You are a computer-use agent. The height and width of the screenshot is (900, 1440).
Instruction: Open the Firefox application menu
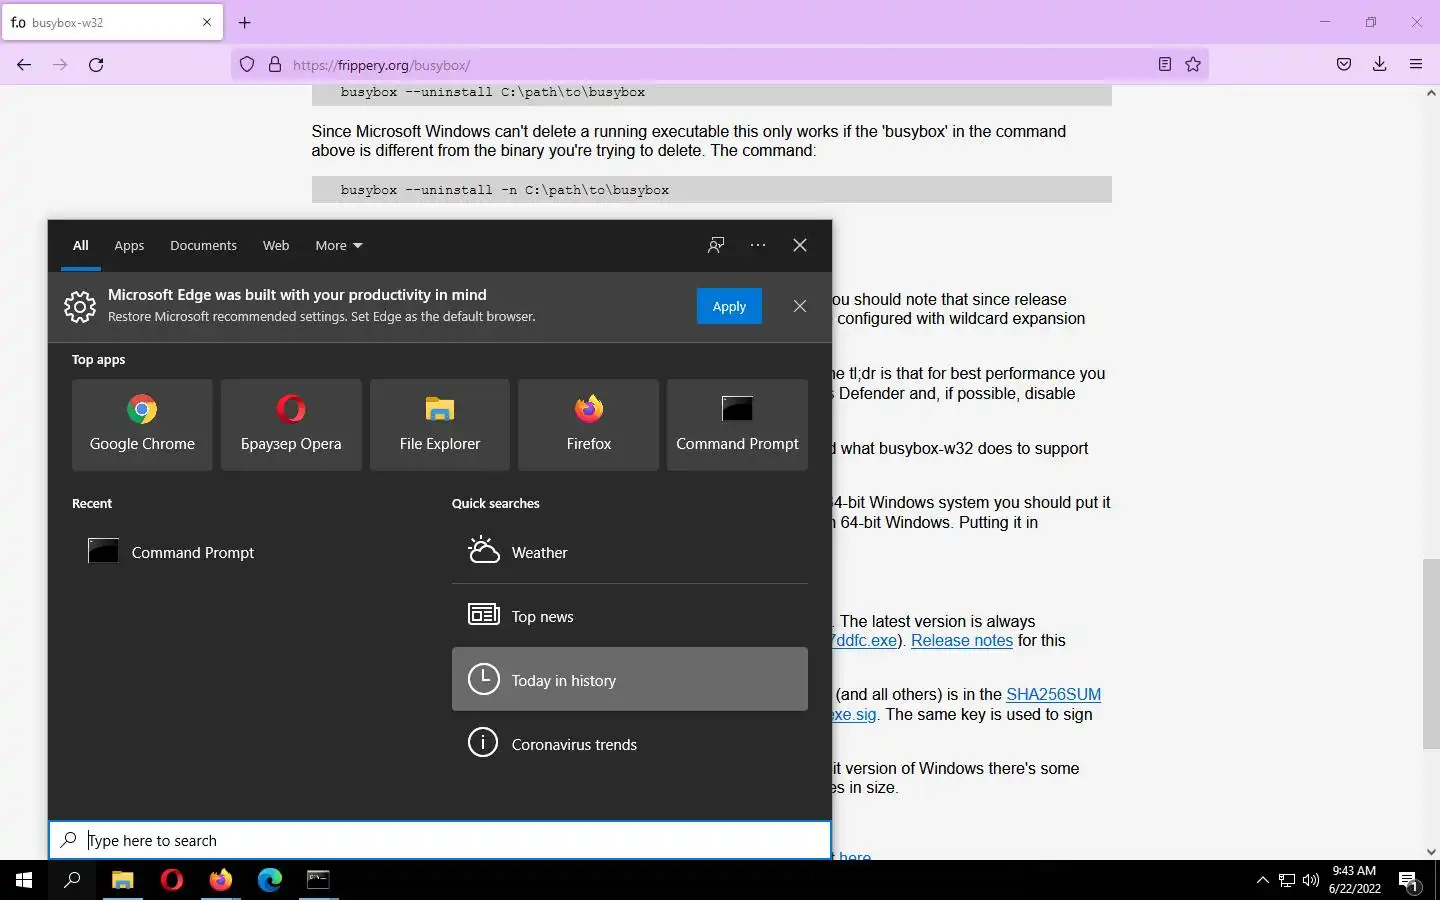point(1416,65)
